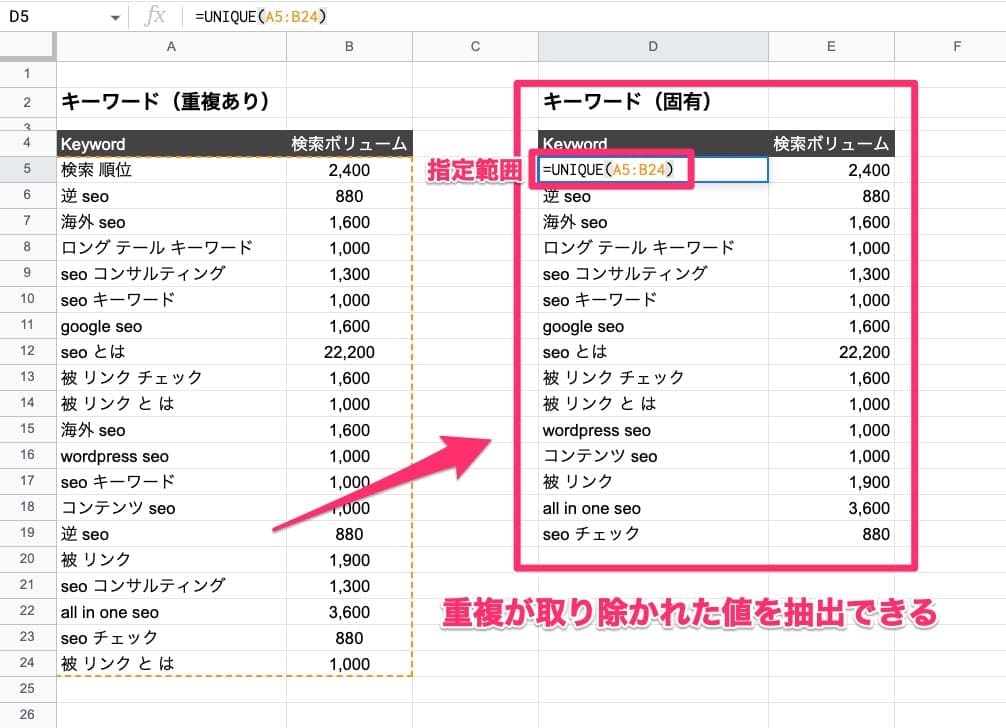Viewport: 1006px width, 728px height.
Task: Click cell D12 seo とは
Action: (x=653, y=351)
